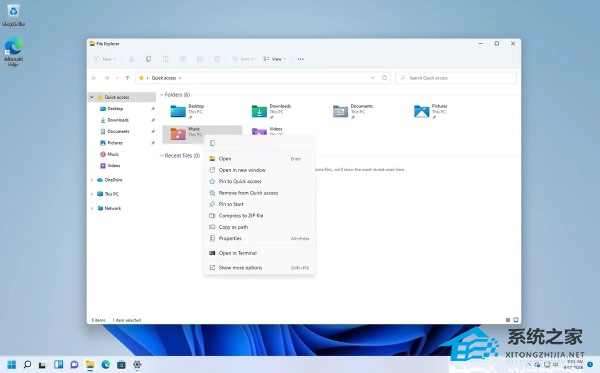This screenshot has width=600, height=373.
Task: Choose Pin to Start
Action: pyautogui.click(x=259, y=204)
